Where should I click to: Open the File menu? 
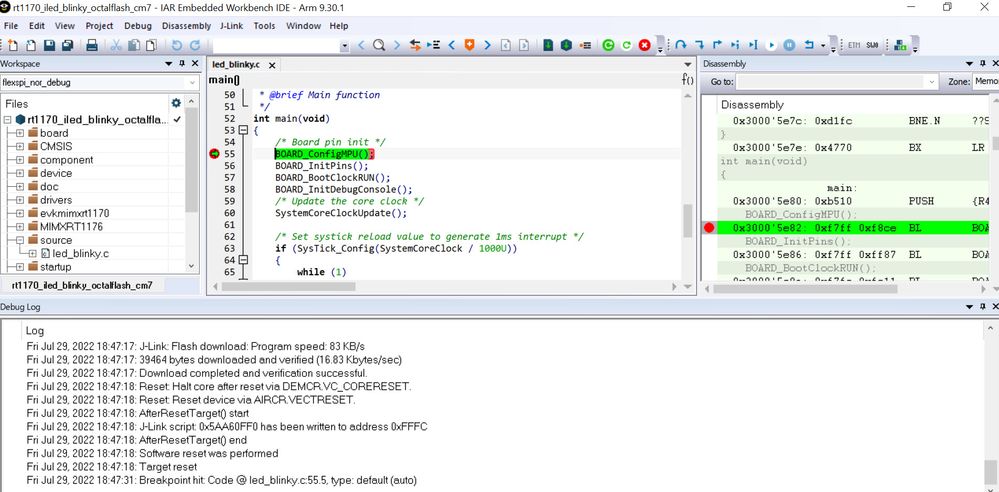[11, 25]
